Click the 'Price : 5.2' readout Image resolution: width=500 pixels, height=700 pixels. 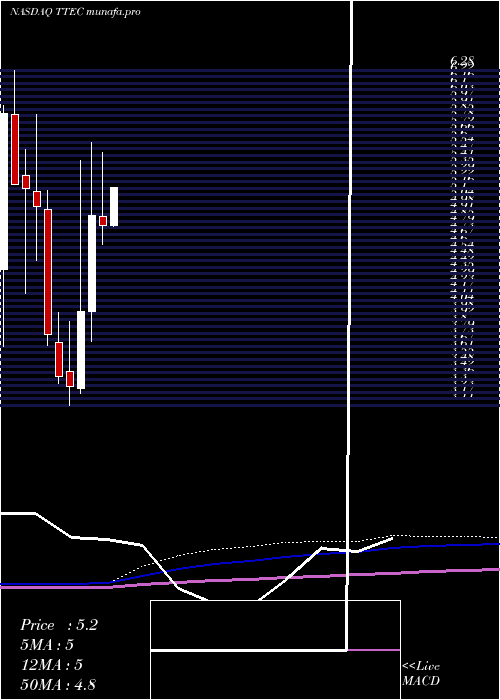coord(58,625)
